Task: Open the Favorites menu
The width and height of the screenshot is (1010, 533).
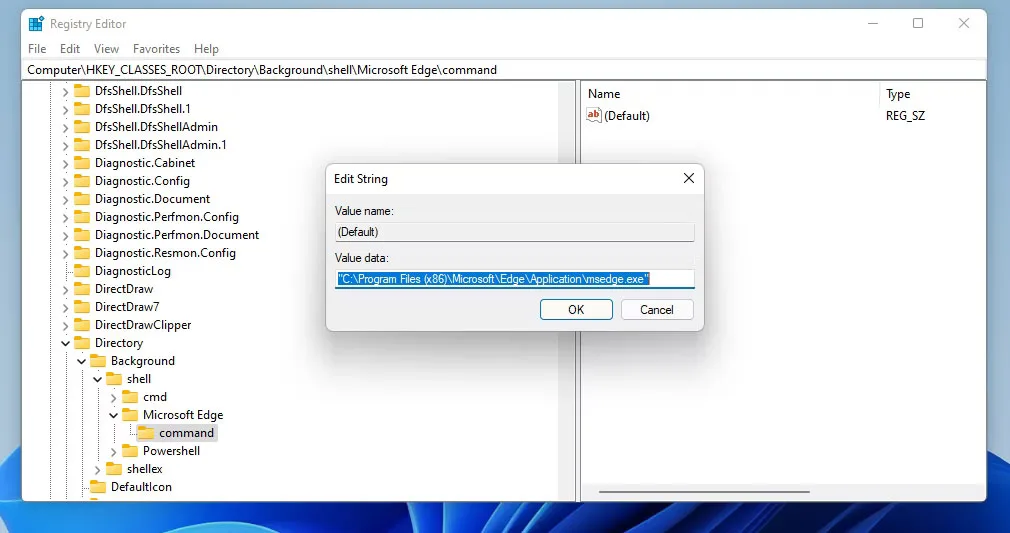Action: (x=157, y=49)
